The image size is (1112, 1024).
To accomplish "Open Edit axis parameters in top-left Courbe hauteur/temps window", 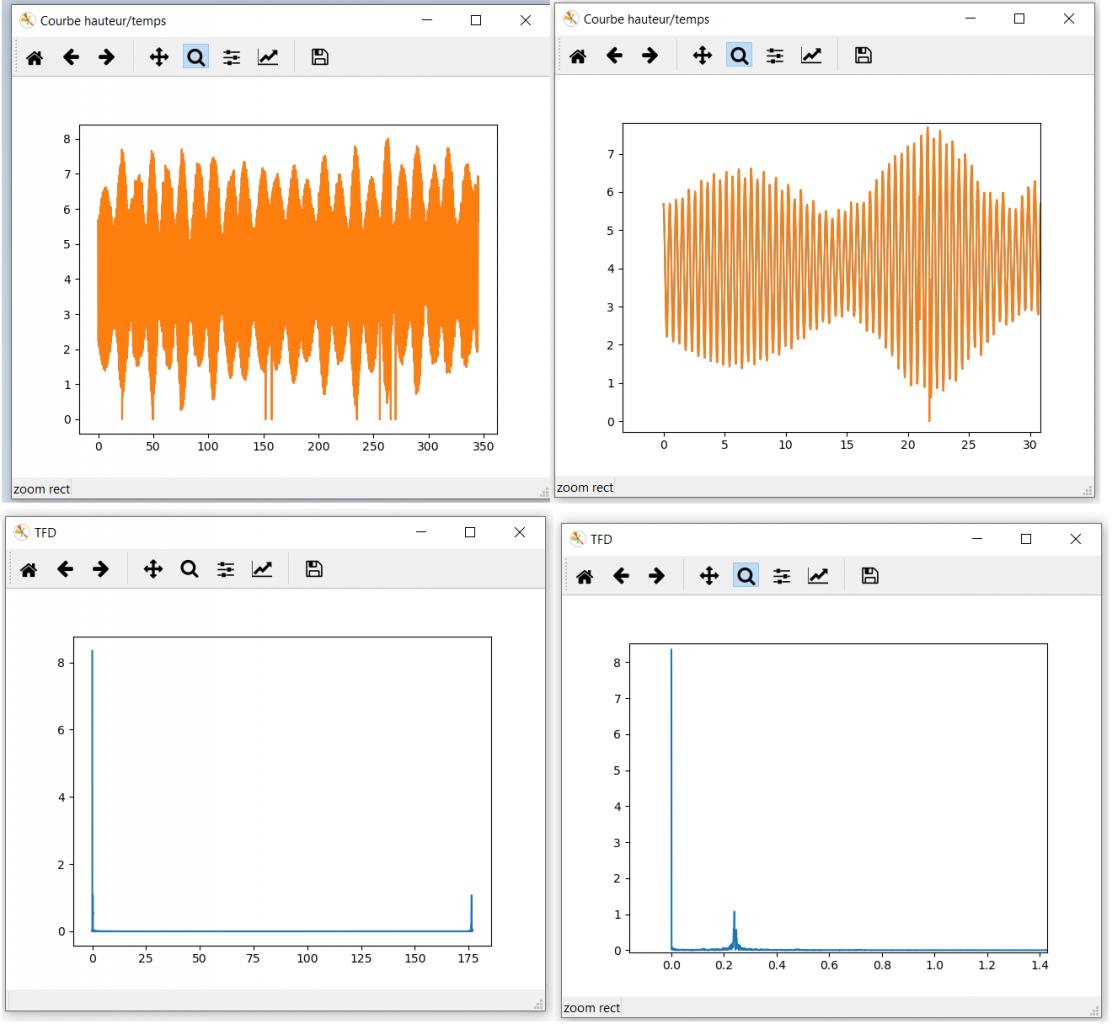I will 267,57.
